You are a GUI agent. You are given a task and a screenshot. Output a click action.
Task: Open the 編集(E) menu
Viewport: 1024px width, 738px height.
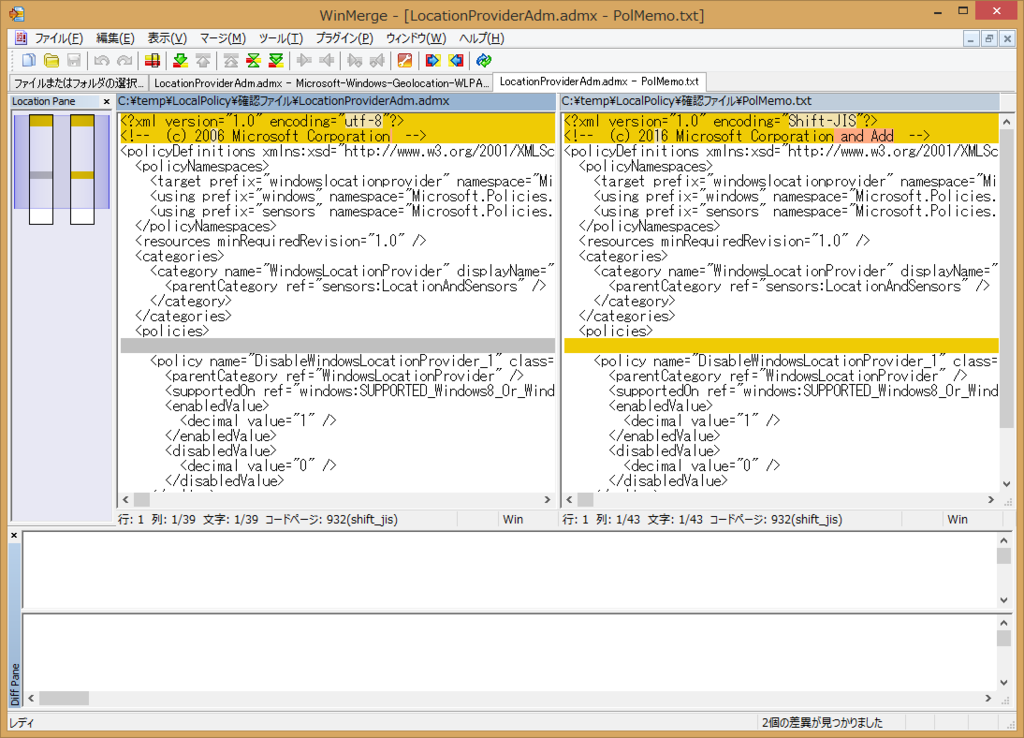(x=115, y=38)
